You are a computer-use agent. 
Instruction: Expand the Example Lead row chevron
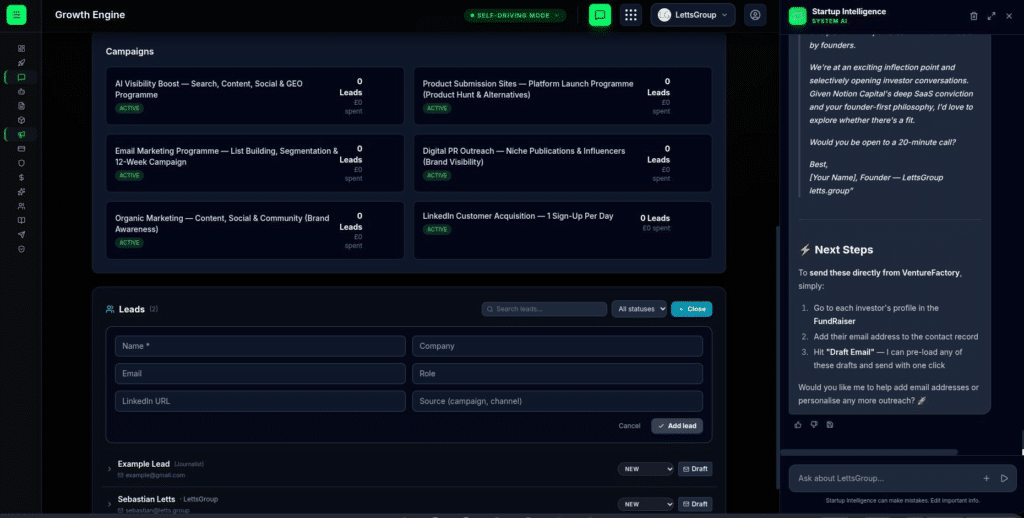tap(109, 469)
